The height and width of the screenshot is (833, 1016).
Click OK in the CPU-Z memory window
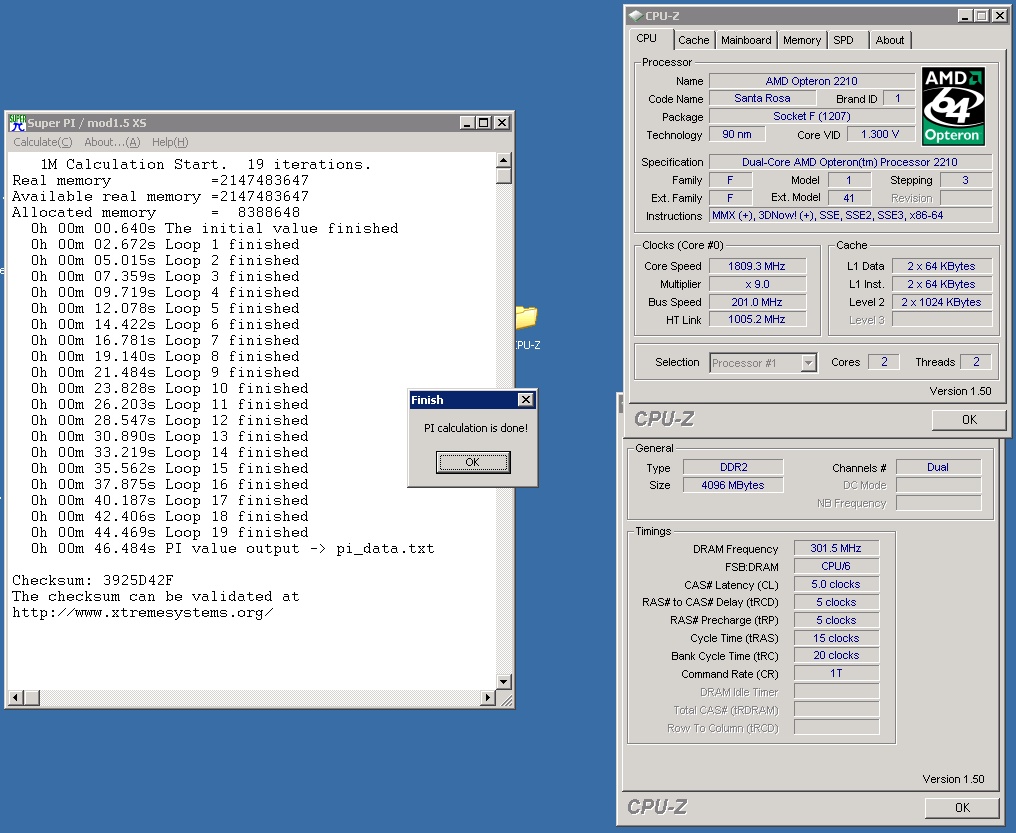coord(962,808)
